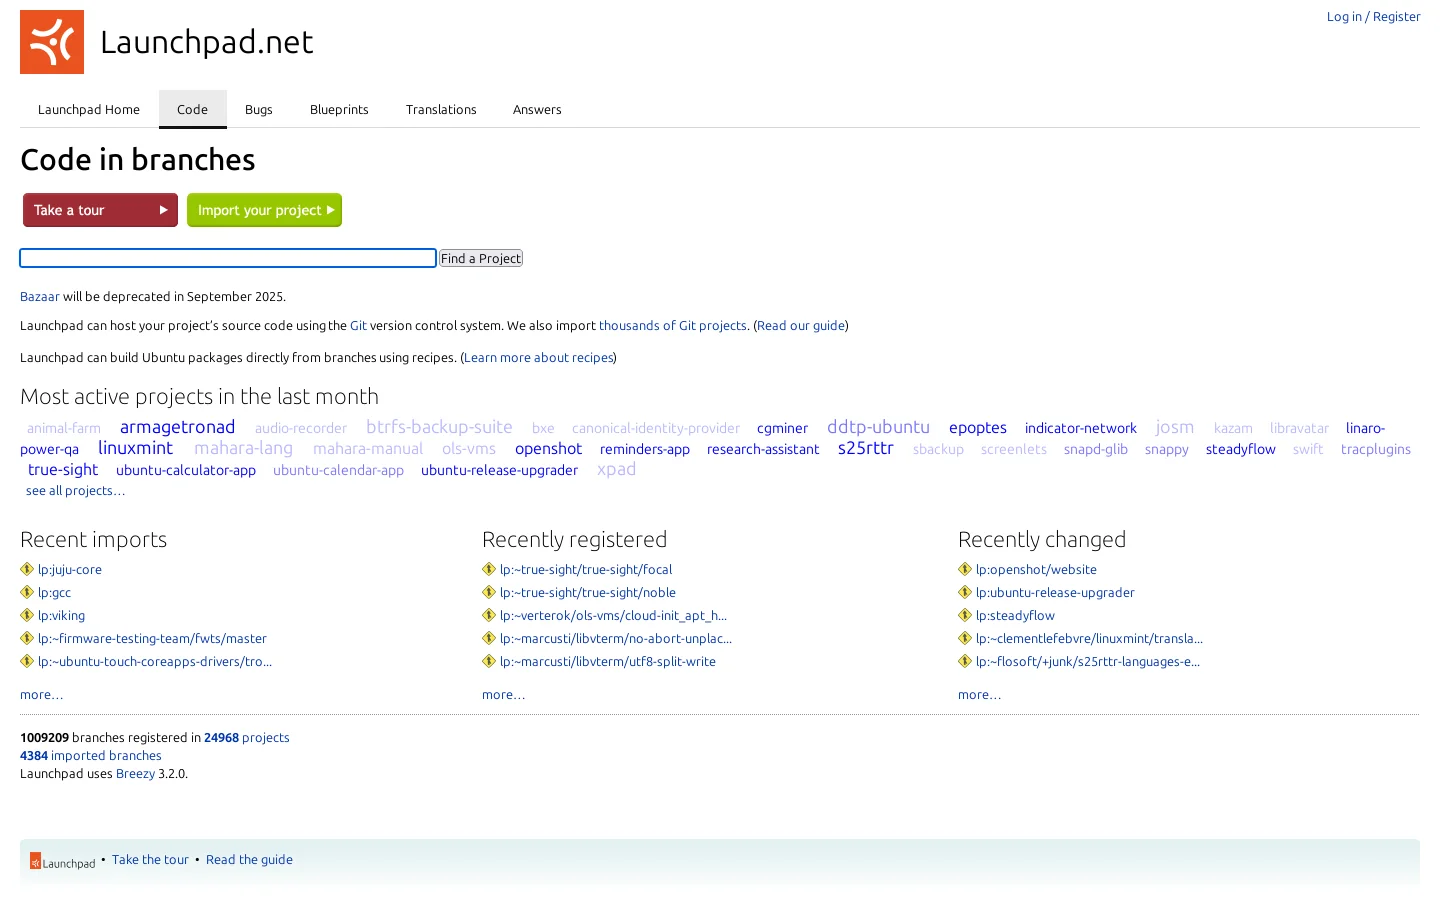Image resolution: width=1440 pixels, height=900 pixels.
Task: Click more link under Recently changed
Action: (979, 694)
